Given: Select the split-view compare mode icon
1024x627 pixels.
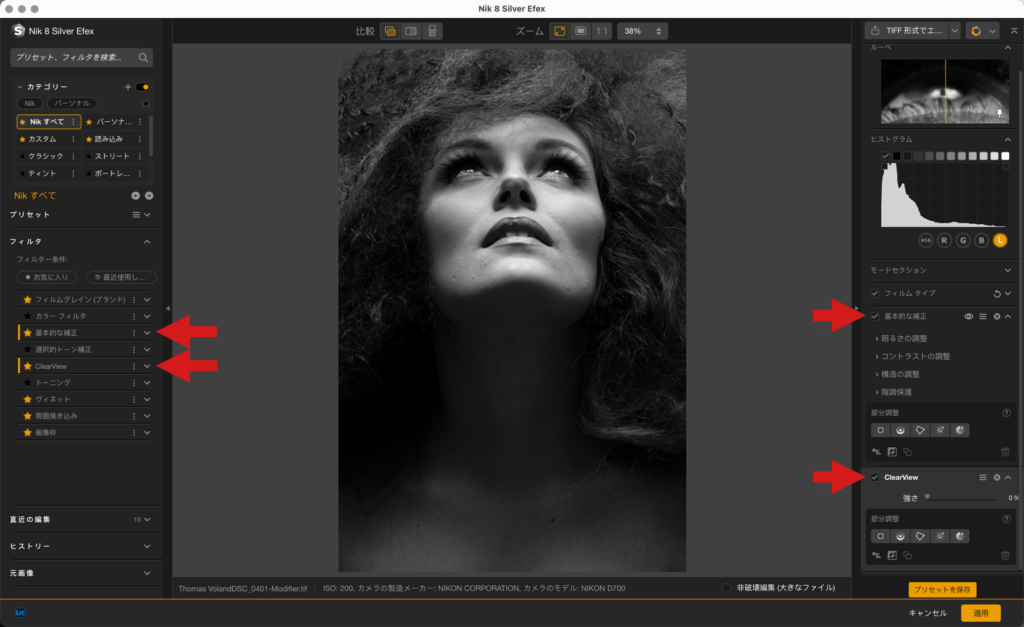Looking at the screenshot, I should pyautogui.click(x=410, y=31).
